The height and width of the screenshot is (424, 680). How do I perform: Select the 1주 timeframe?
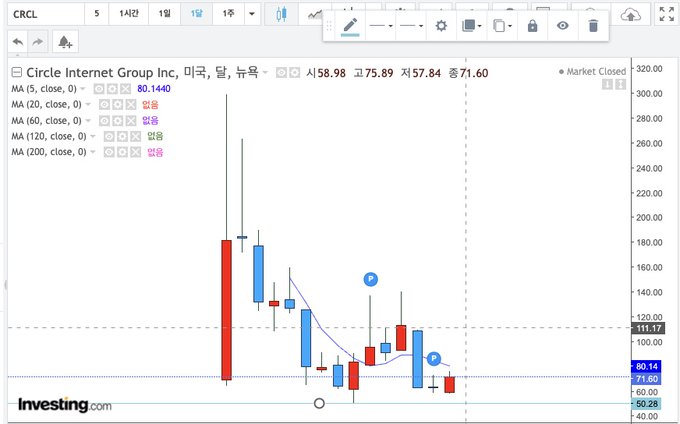229,14
